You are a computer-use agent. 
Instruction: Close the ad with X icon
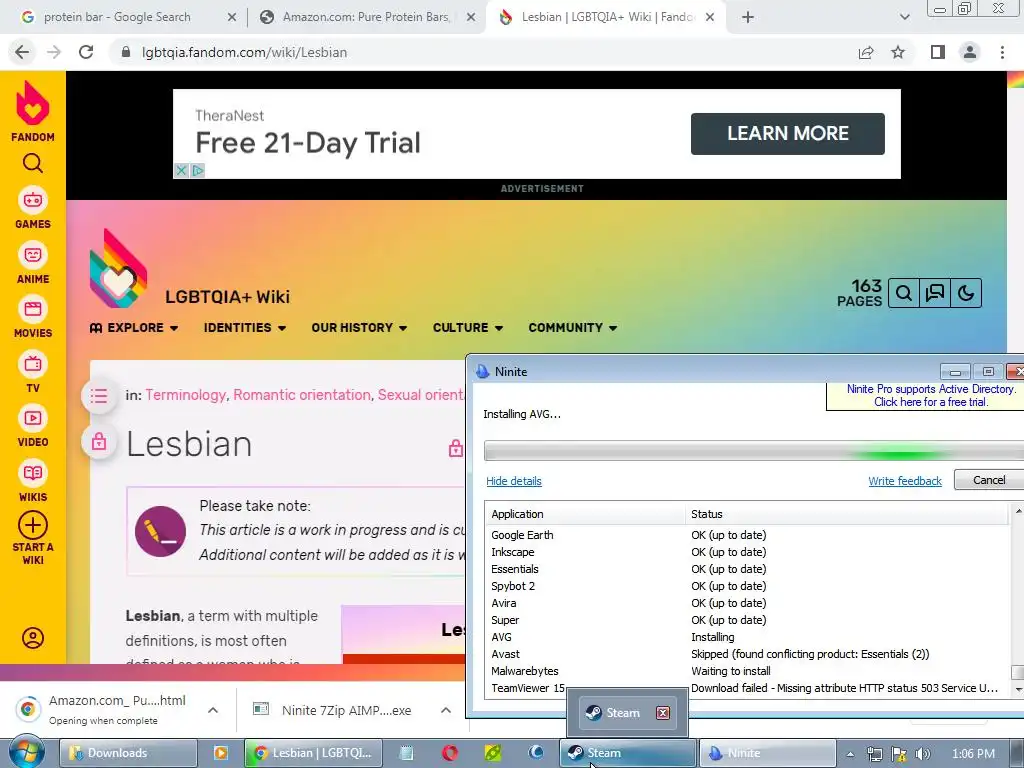[182, 170]
